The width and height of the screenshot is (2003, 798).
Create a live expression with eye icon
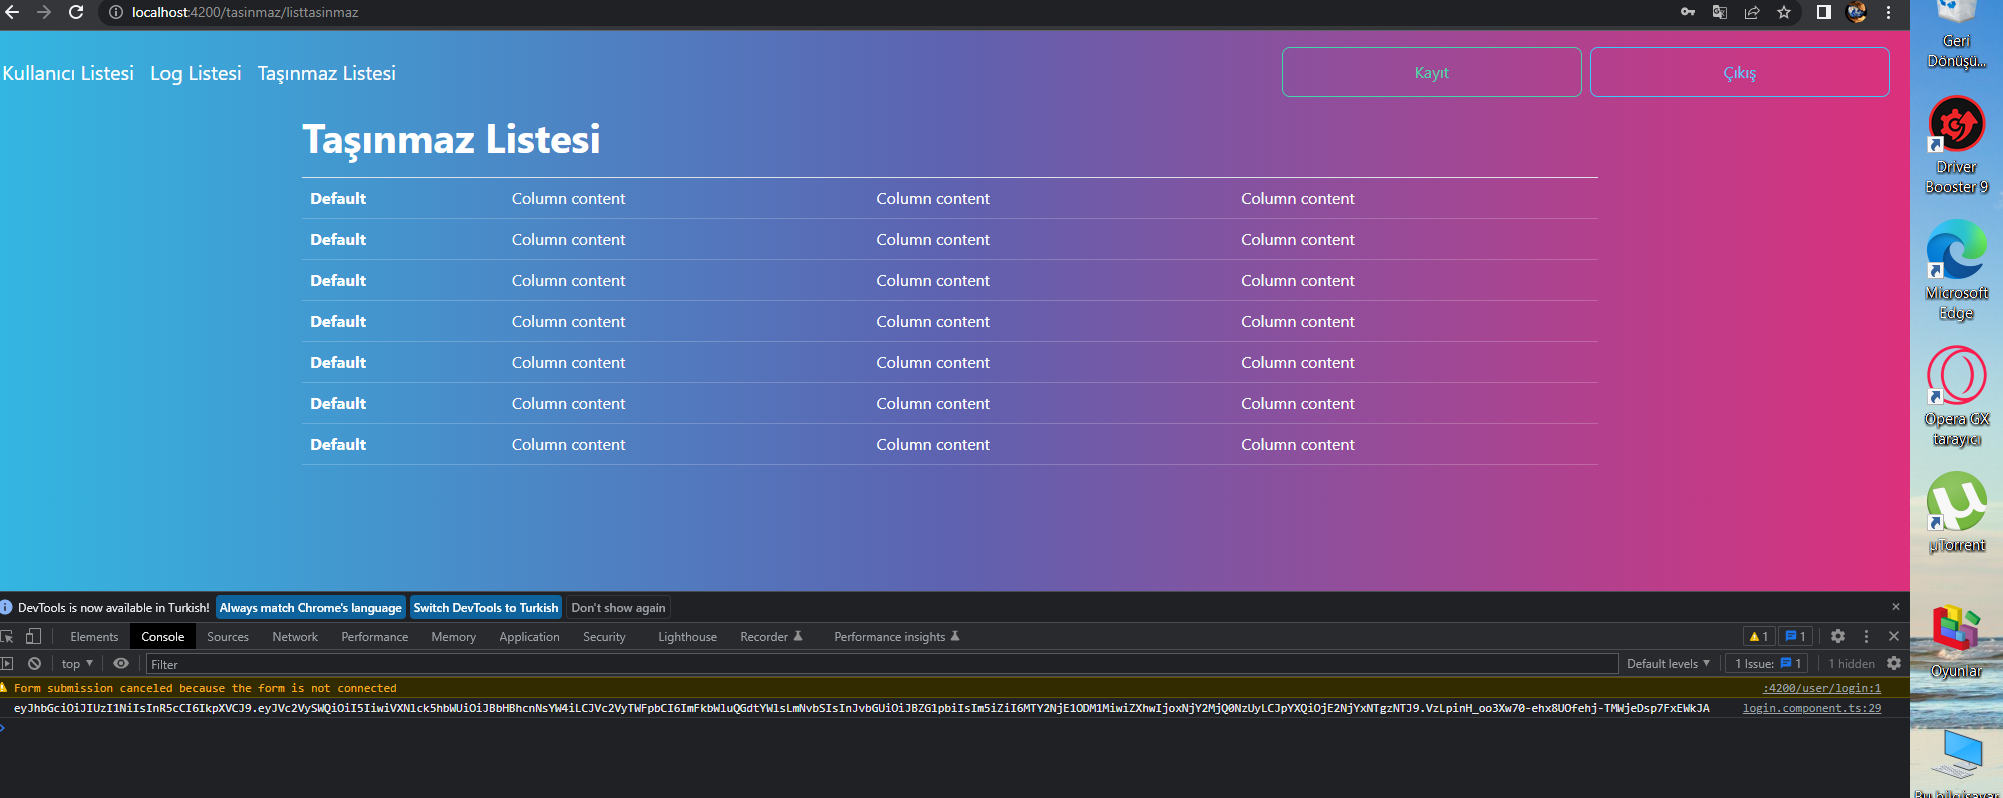pyautogui.click(x=121, y=663)
